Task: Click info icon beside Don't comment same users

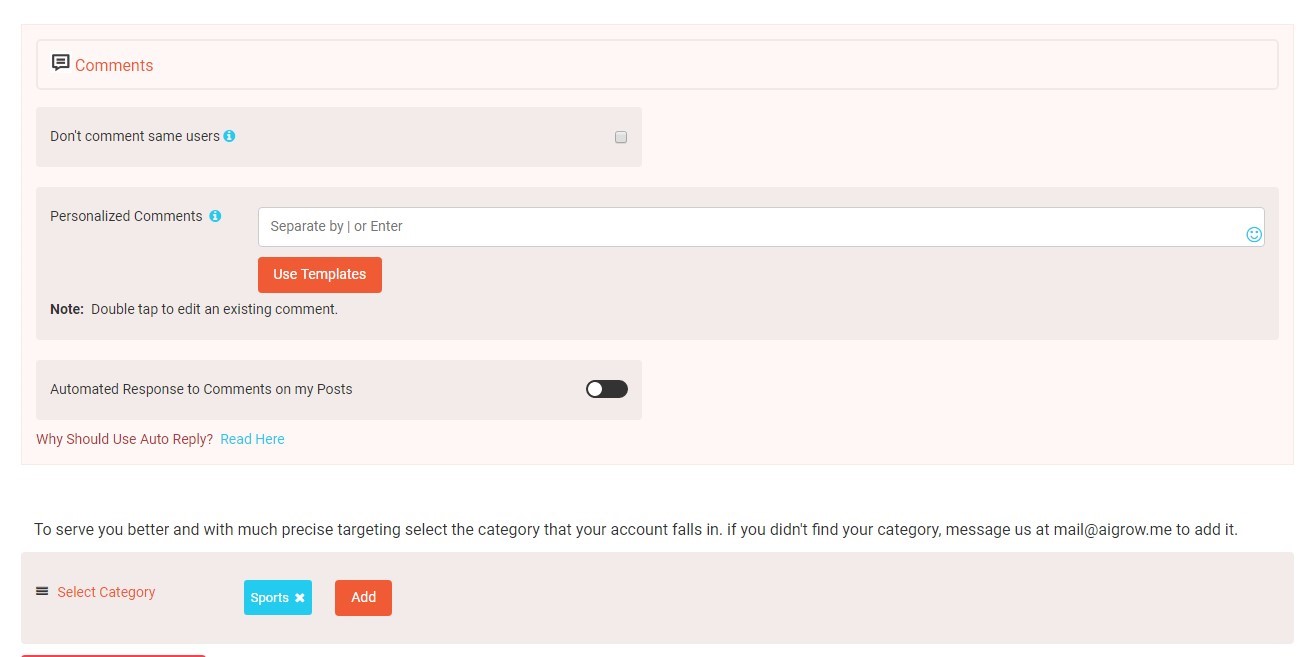Action: 229,136
